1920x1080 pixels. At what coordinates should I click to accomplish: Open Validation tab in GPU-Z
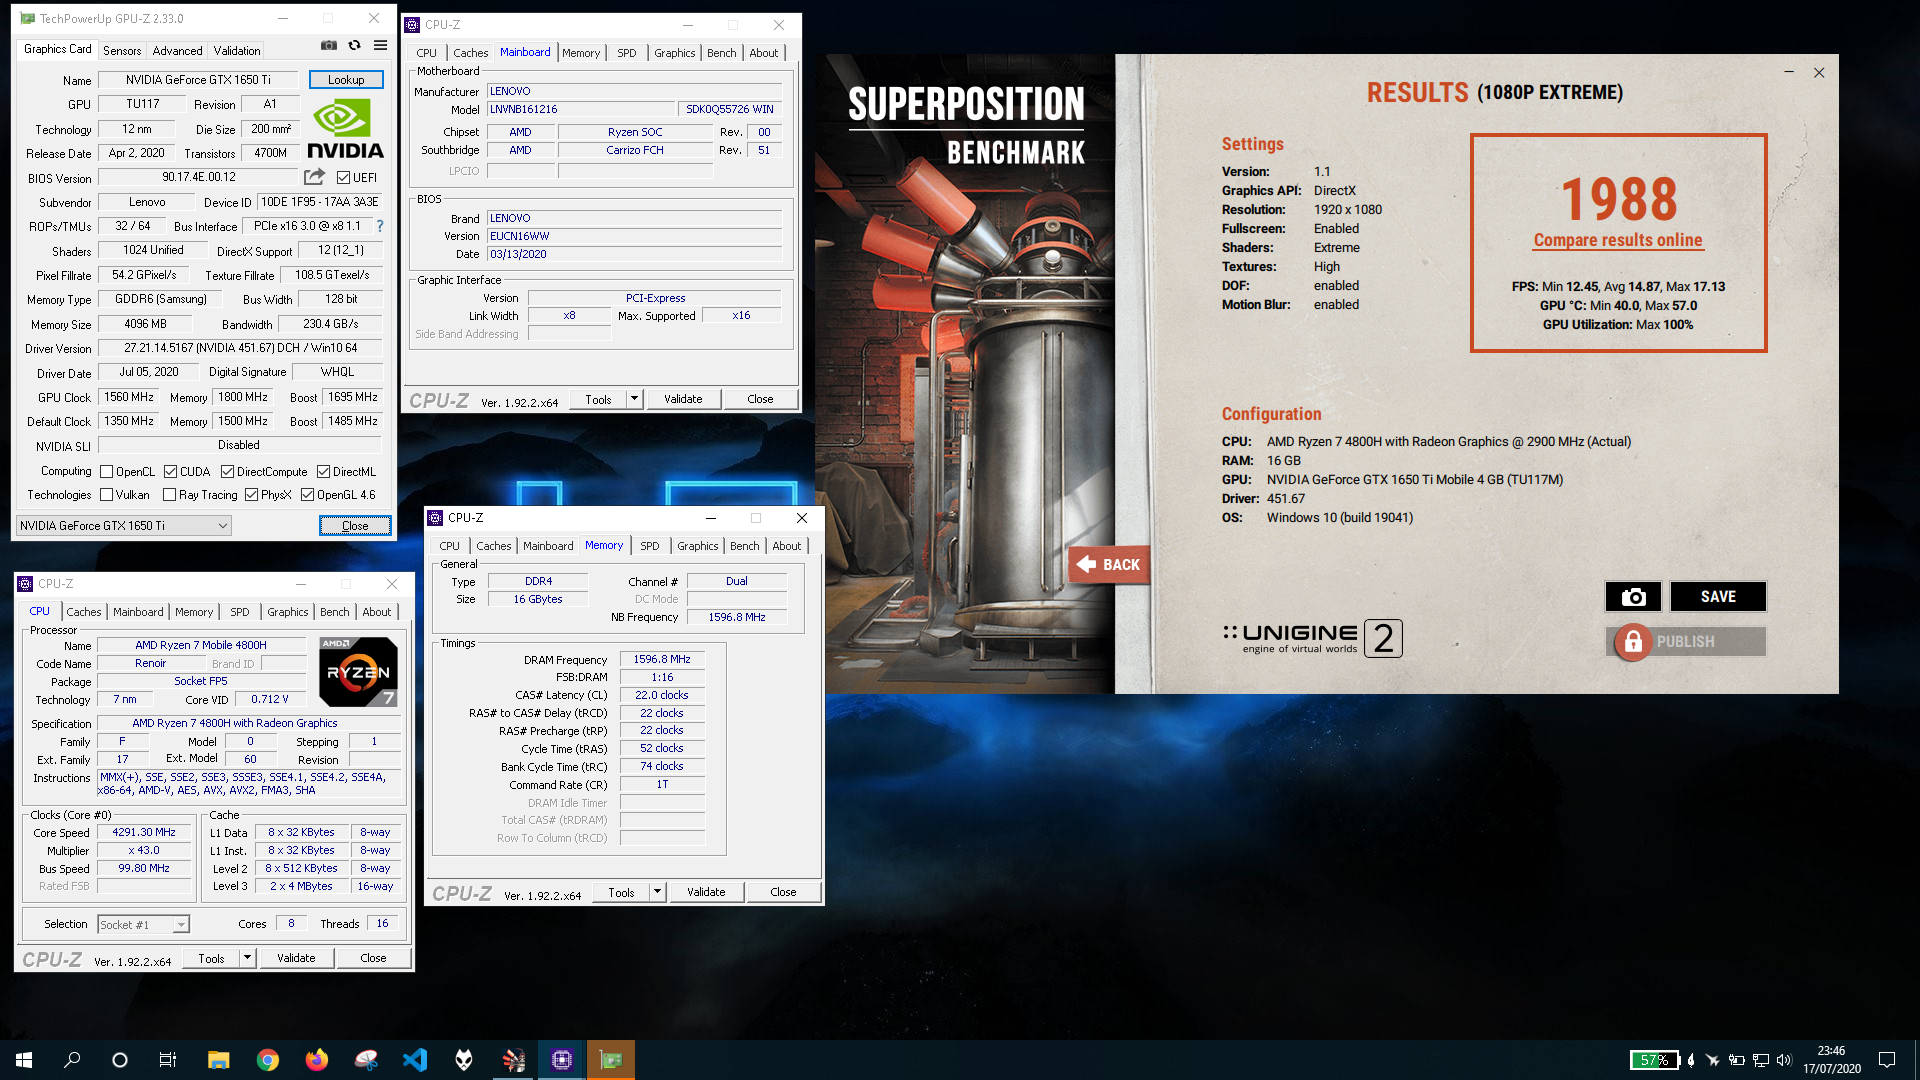(237, 50)
